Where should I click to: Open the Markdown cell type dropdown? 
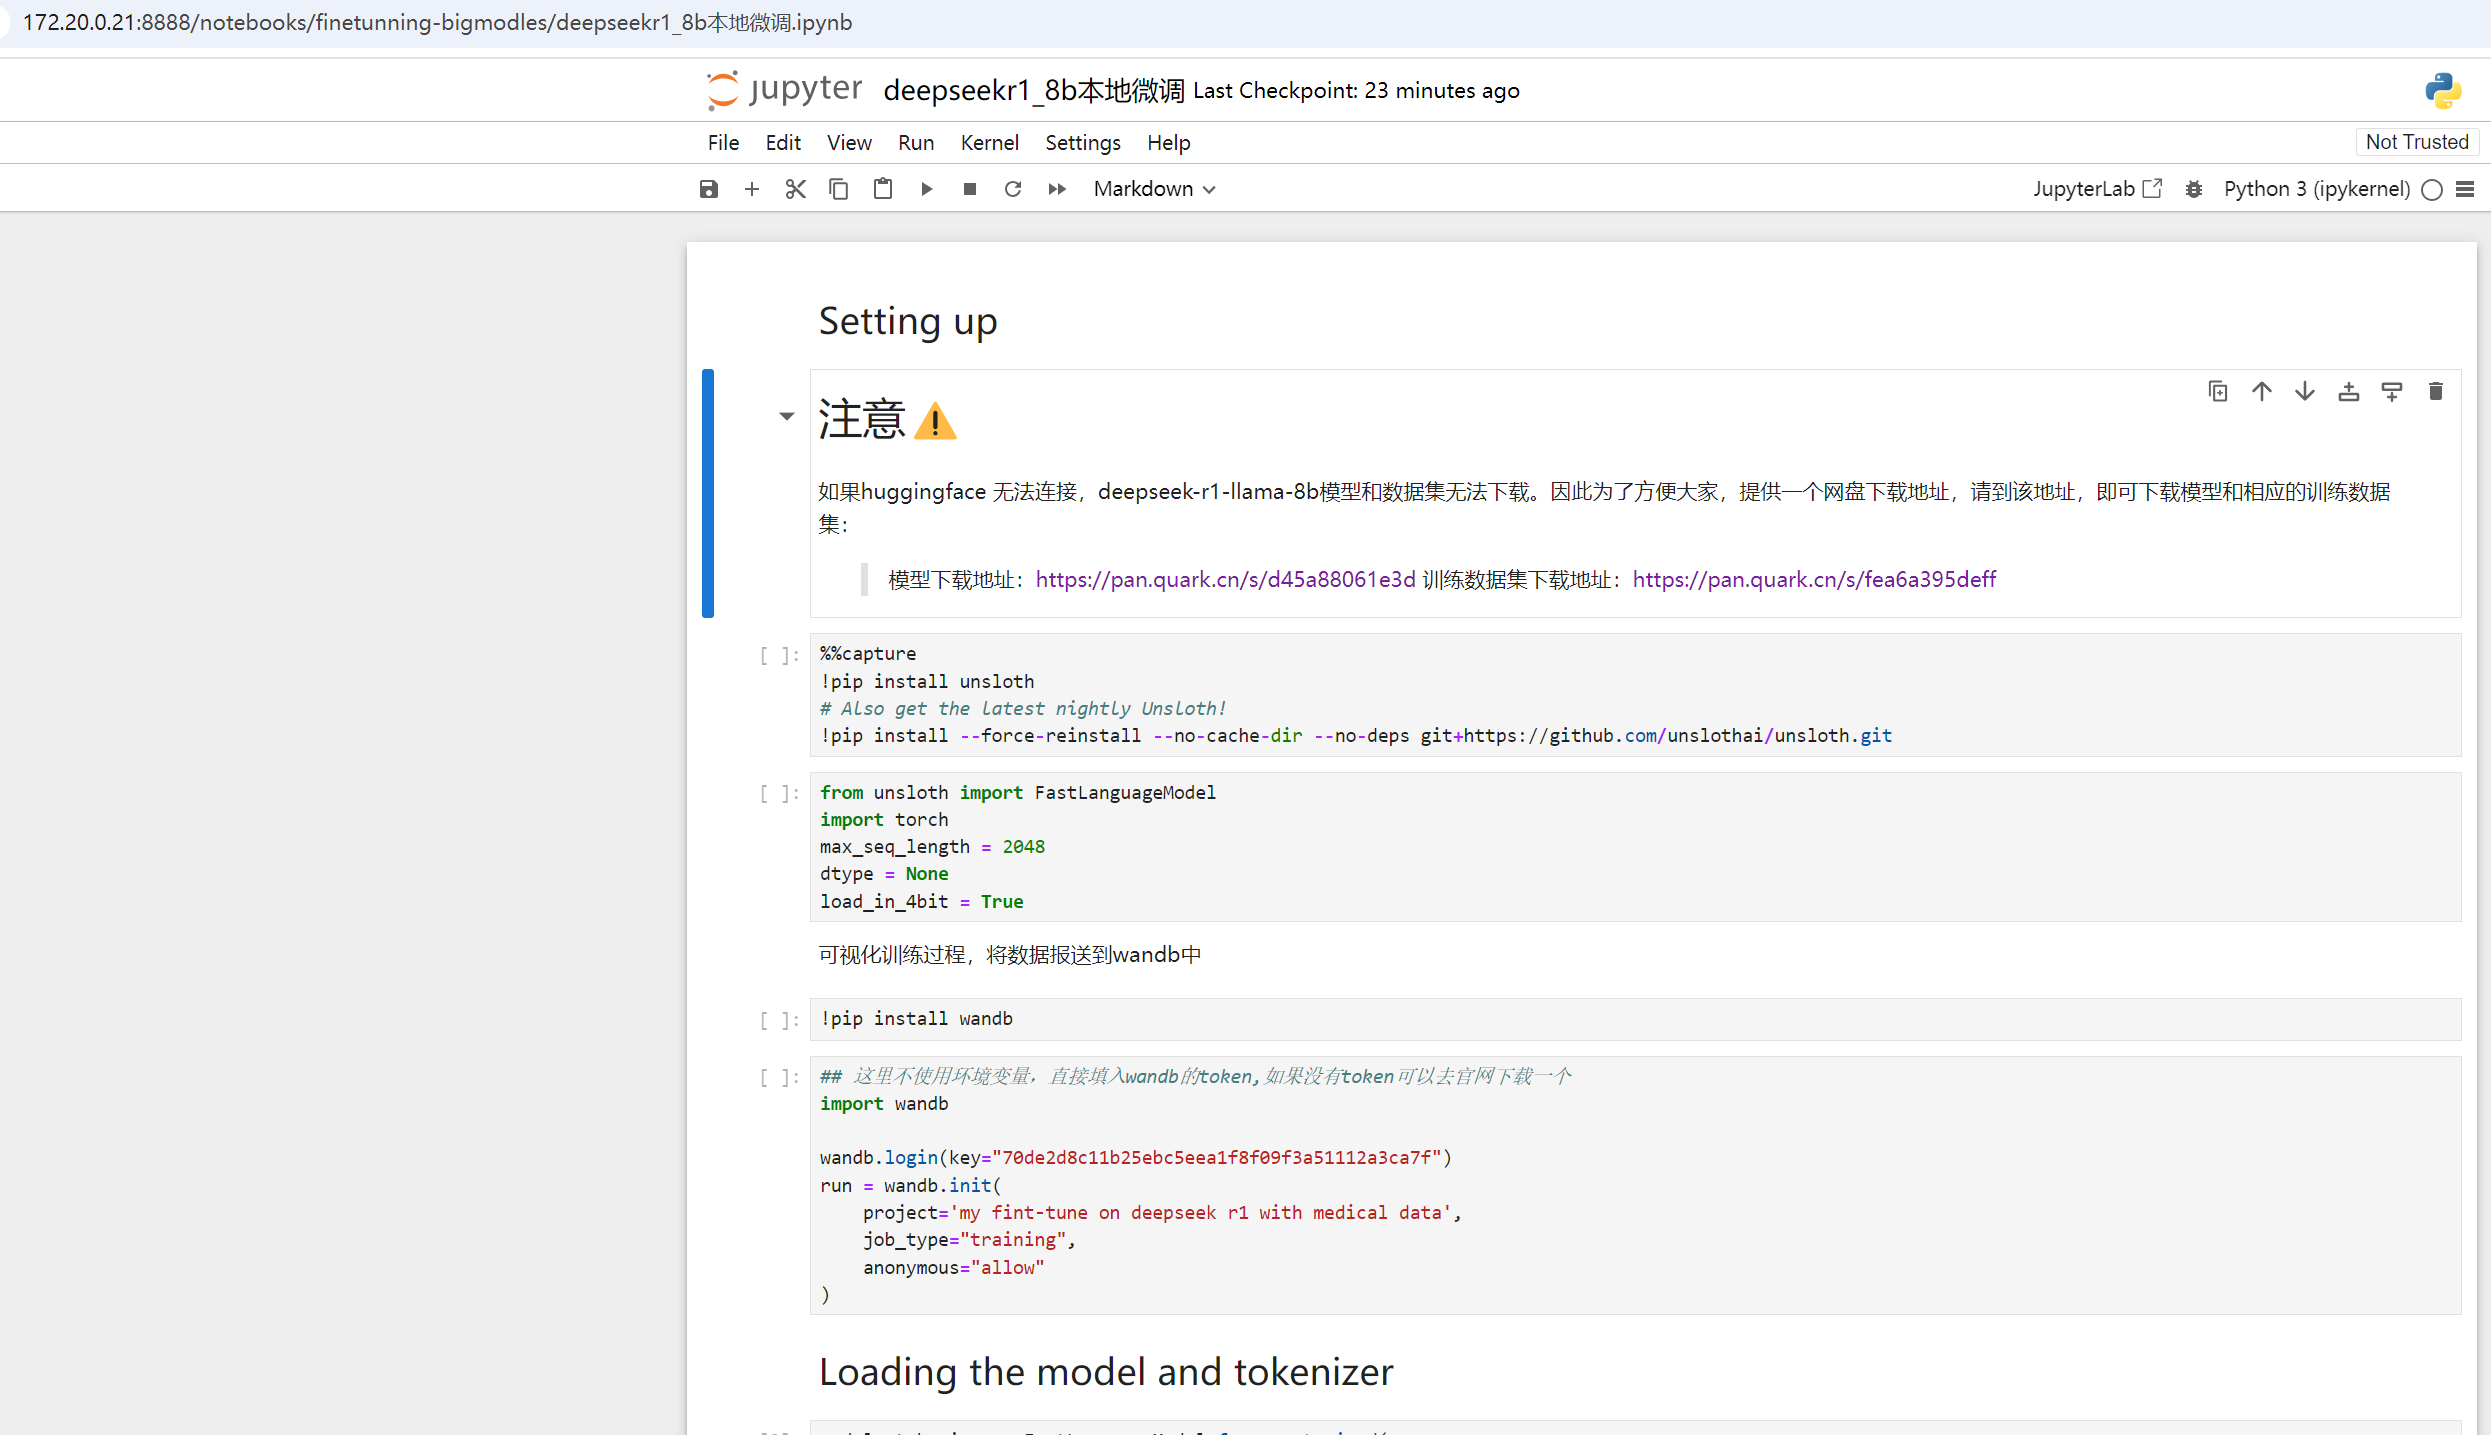click(x=1154, y=189)
